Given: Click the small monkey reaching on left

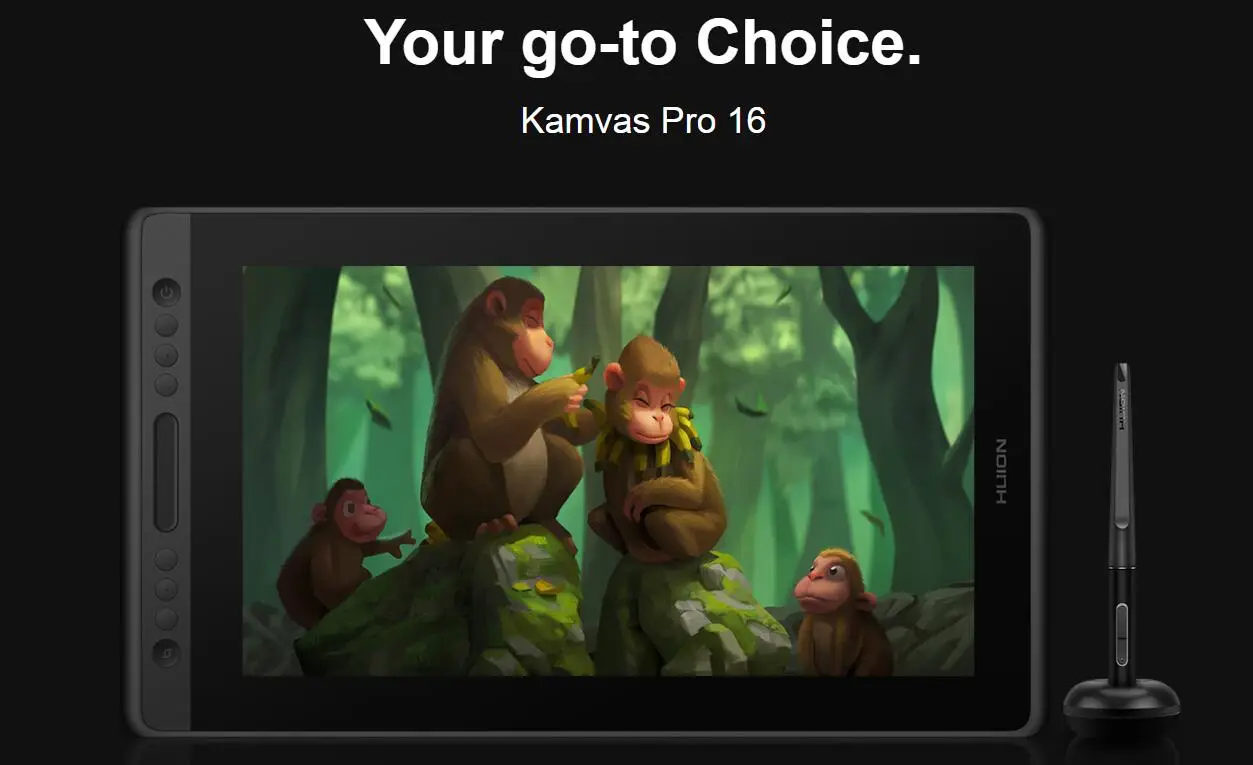Looking at the screenshot, I should [x=340, y=550].
